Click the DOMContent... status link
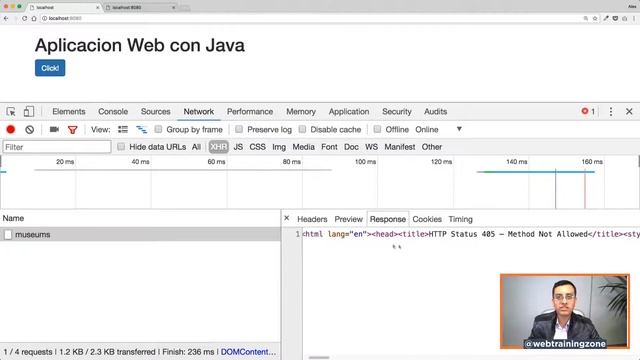Image resolution: width=640 pixels, height=360 pixels. click(249, 352)
